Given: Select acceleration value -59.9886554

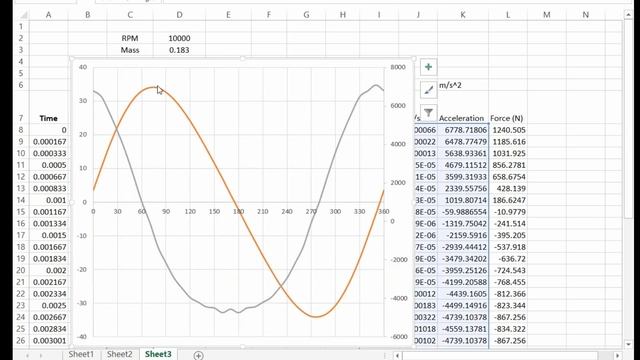Looking at the screenshot, I should coord(463,212).
